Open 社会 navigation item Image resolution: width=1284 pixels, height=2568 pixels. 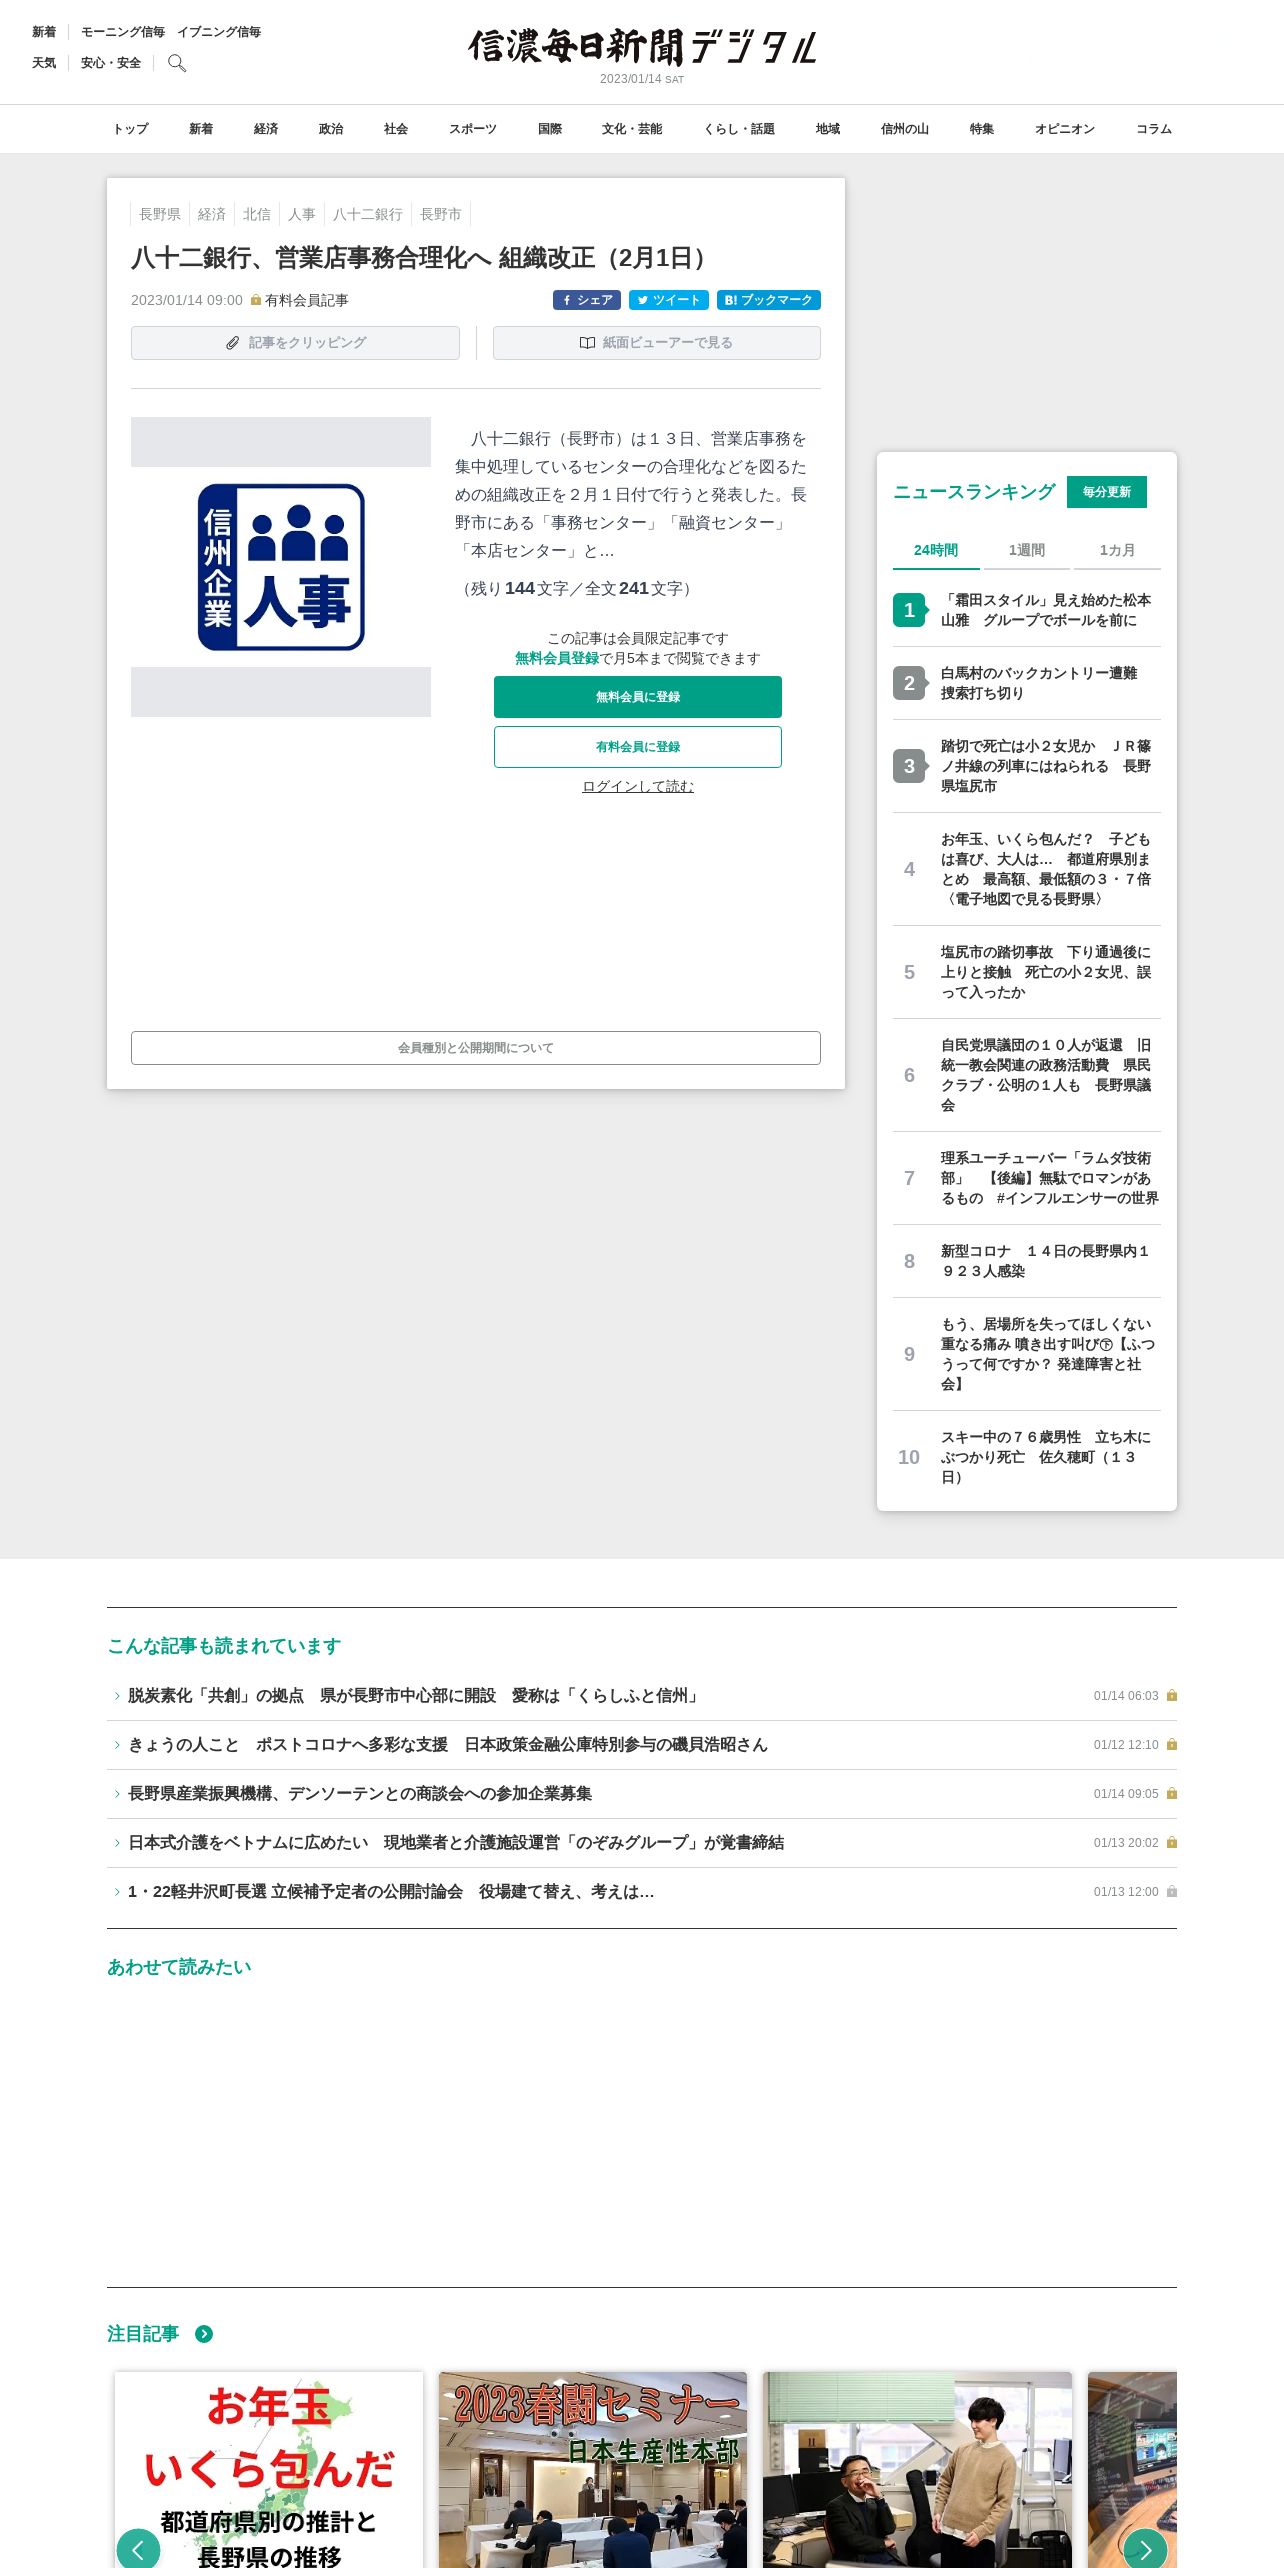pos(396,129)
